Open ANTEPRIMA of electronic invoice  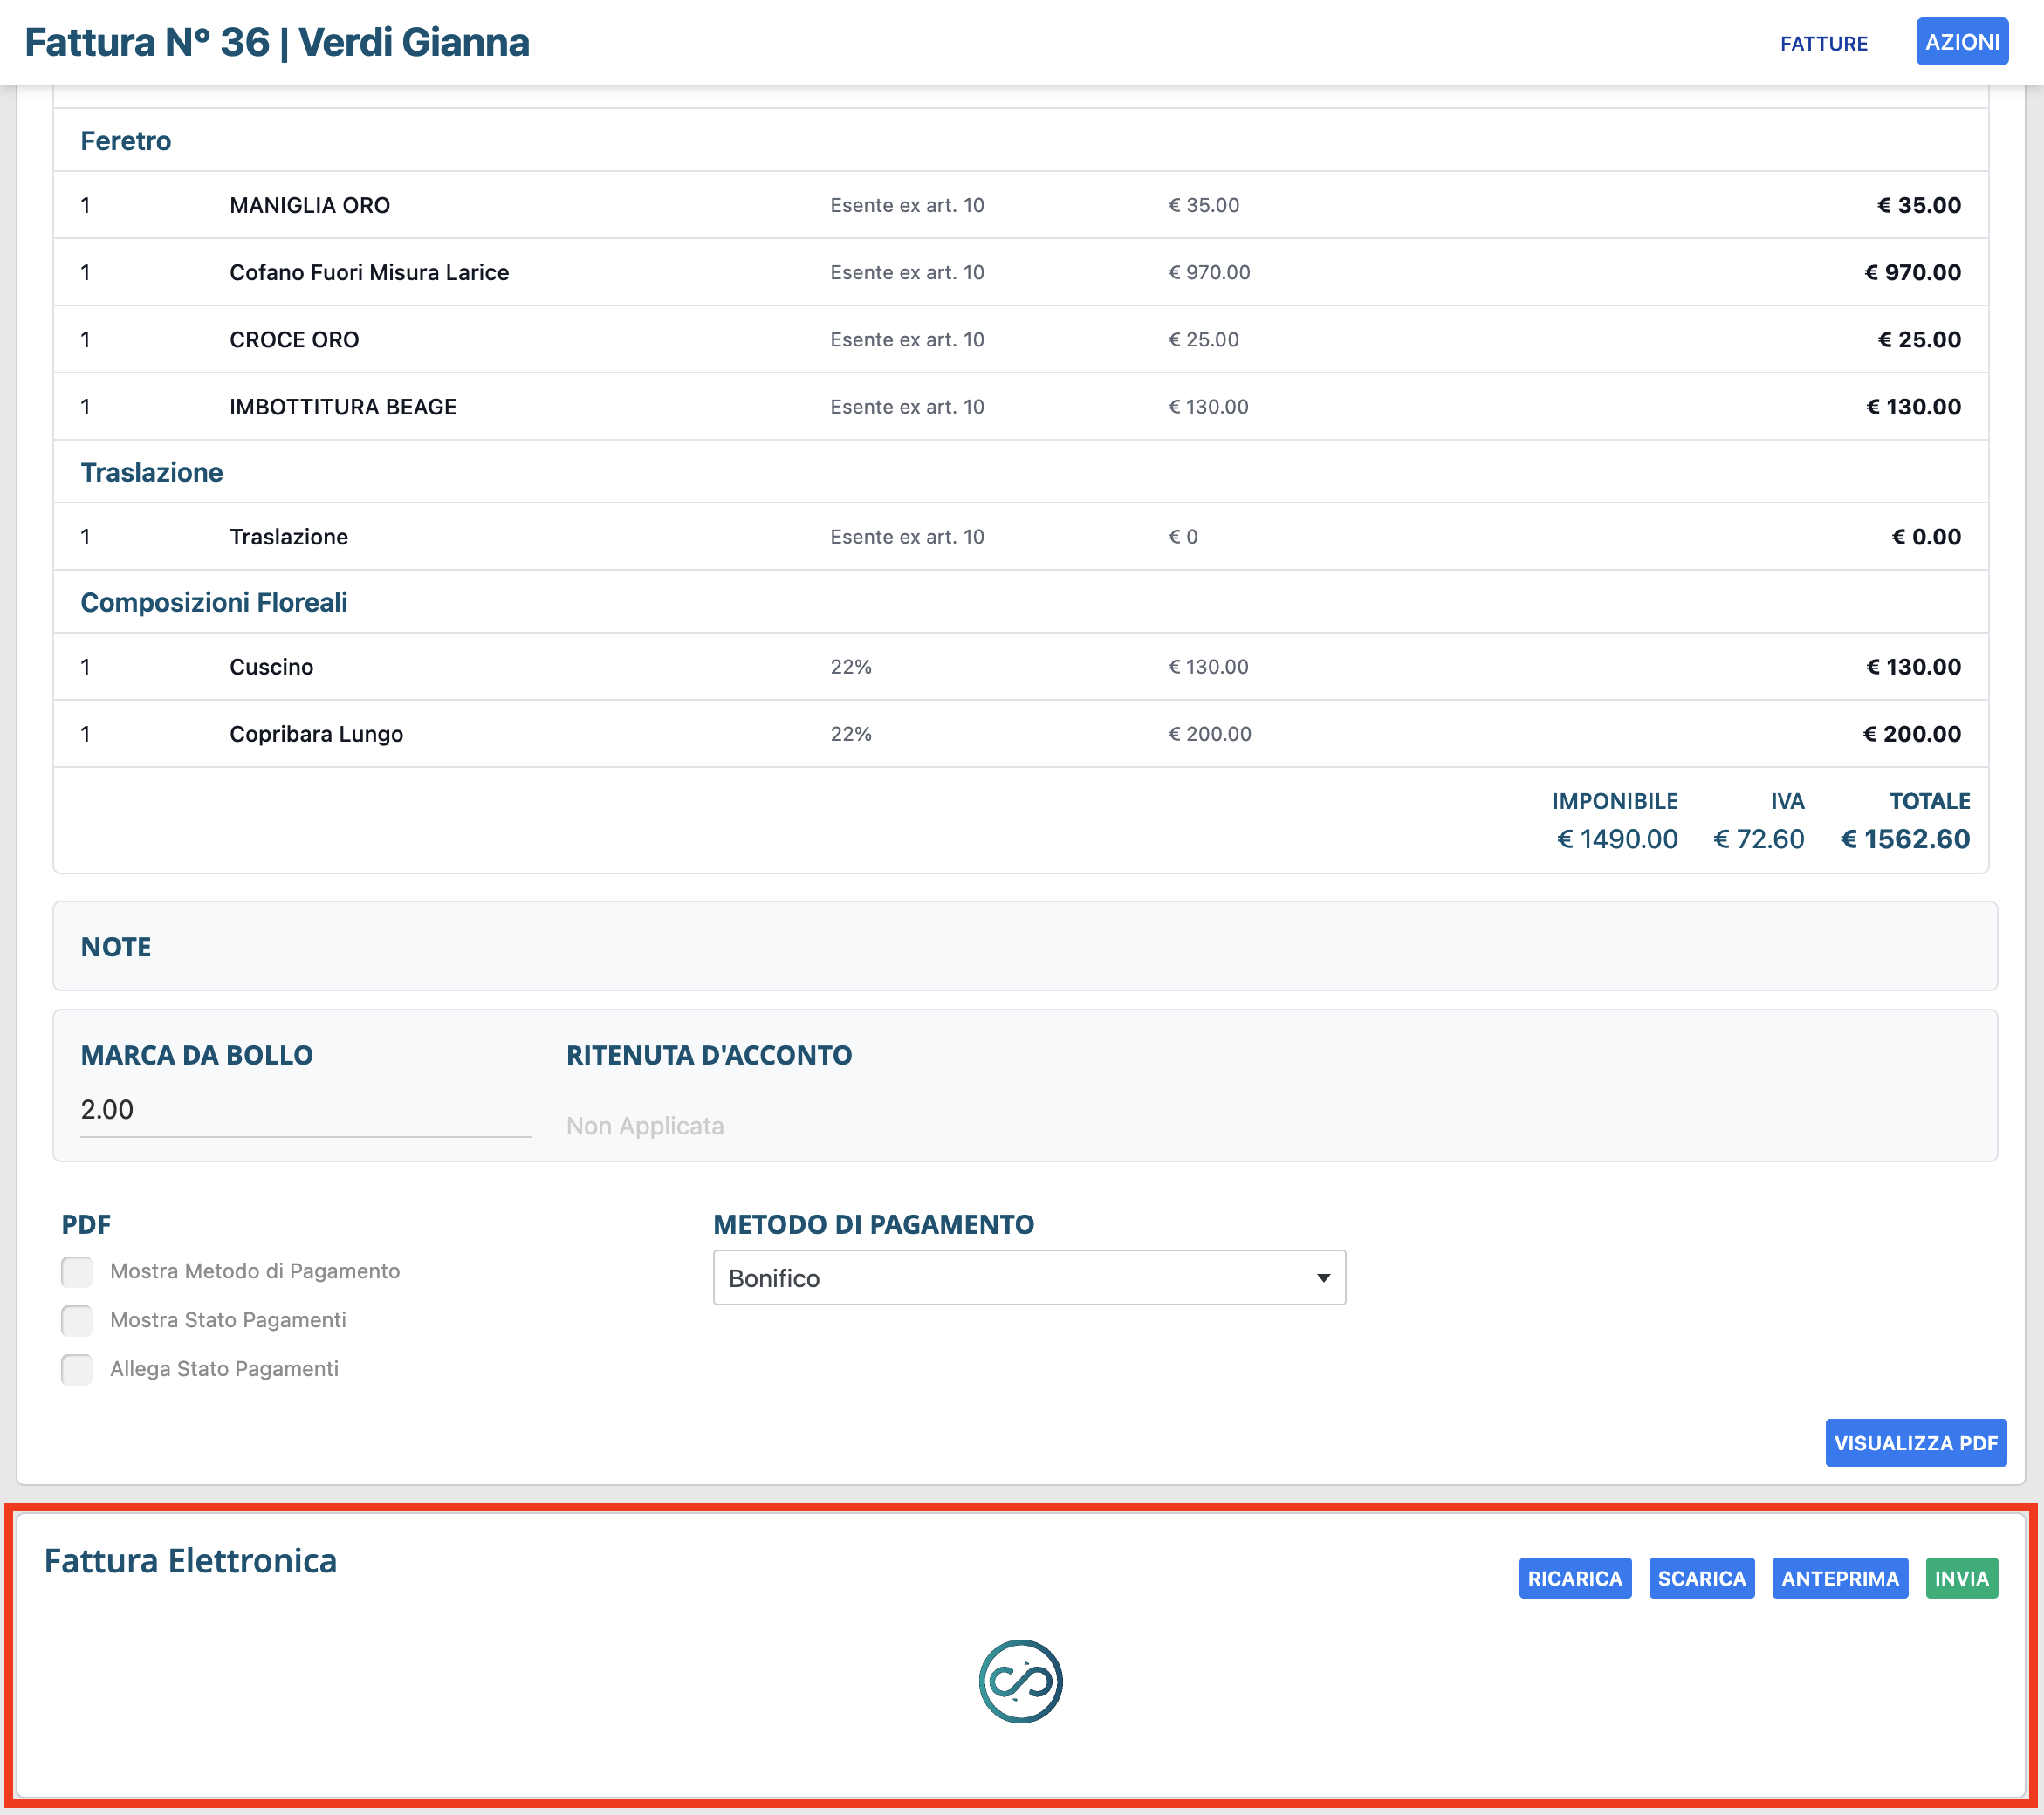1839,1578
